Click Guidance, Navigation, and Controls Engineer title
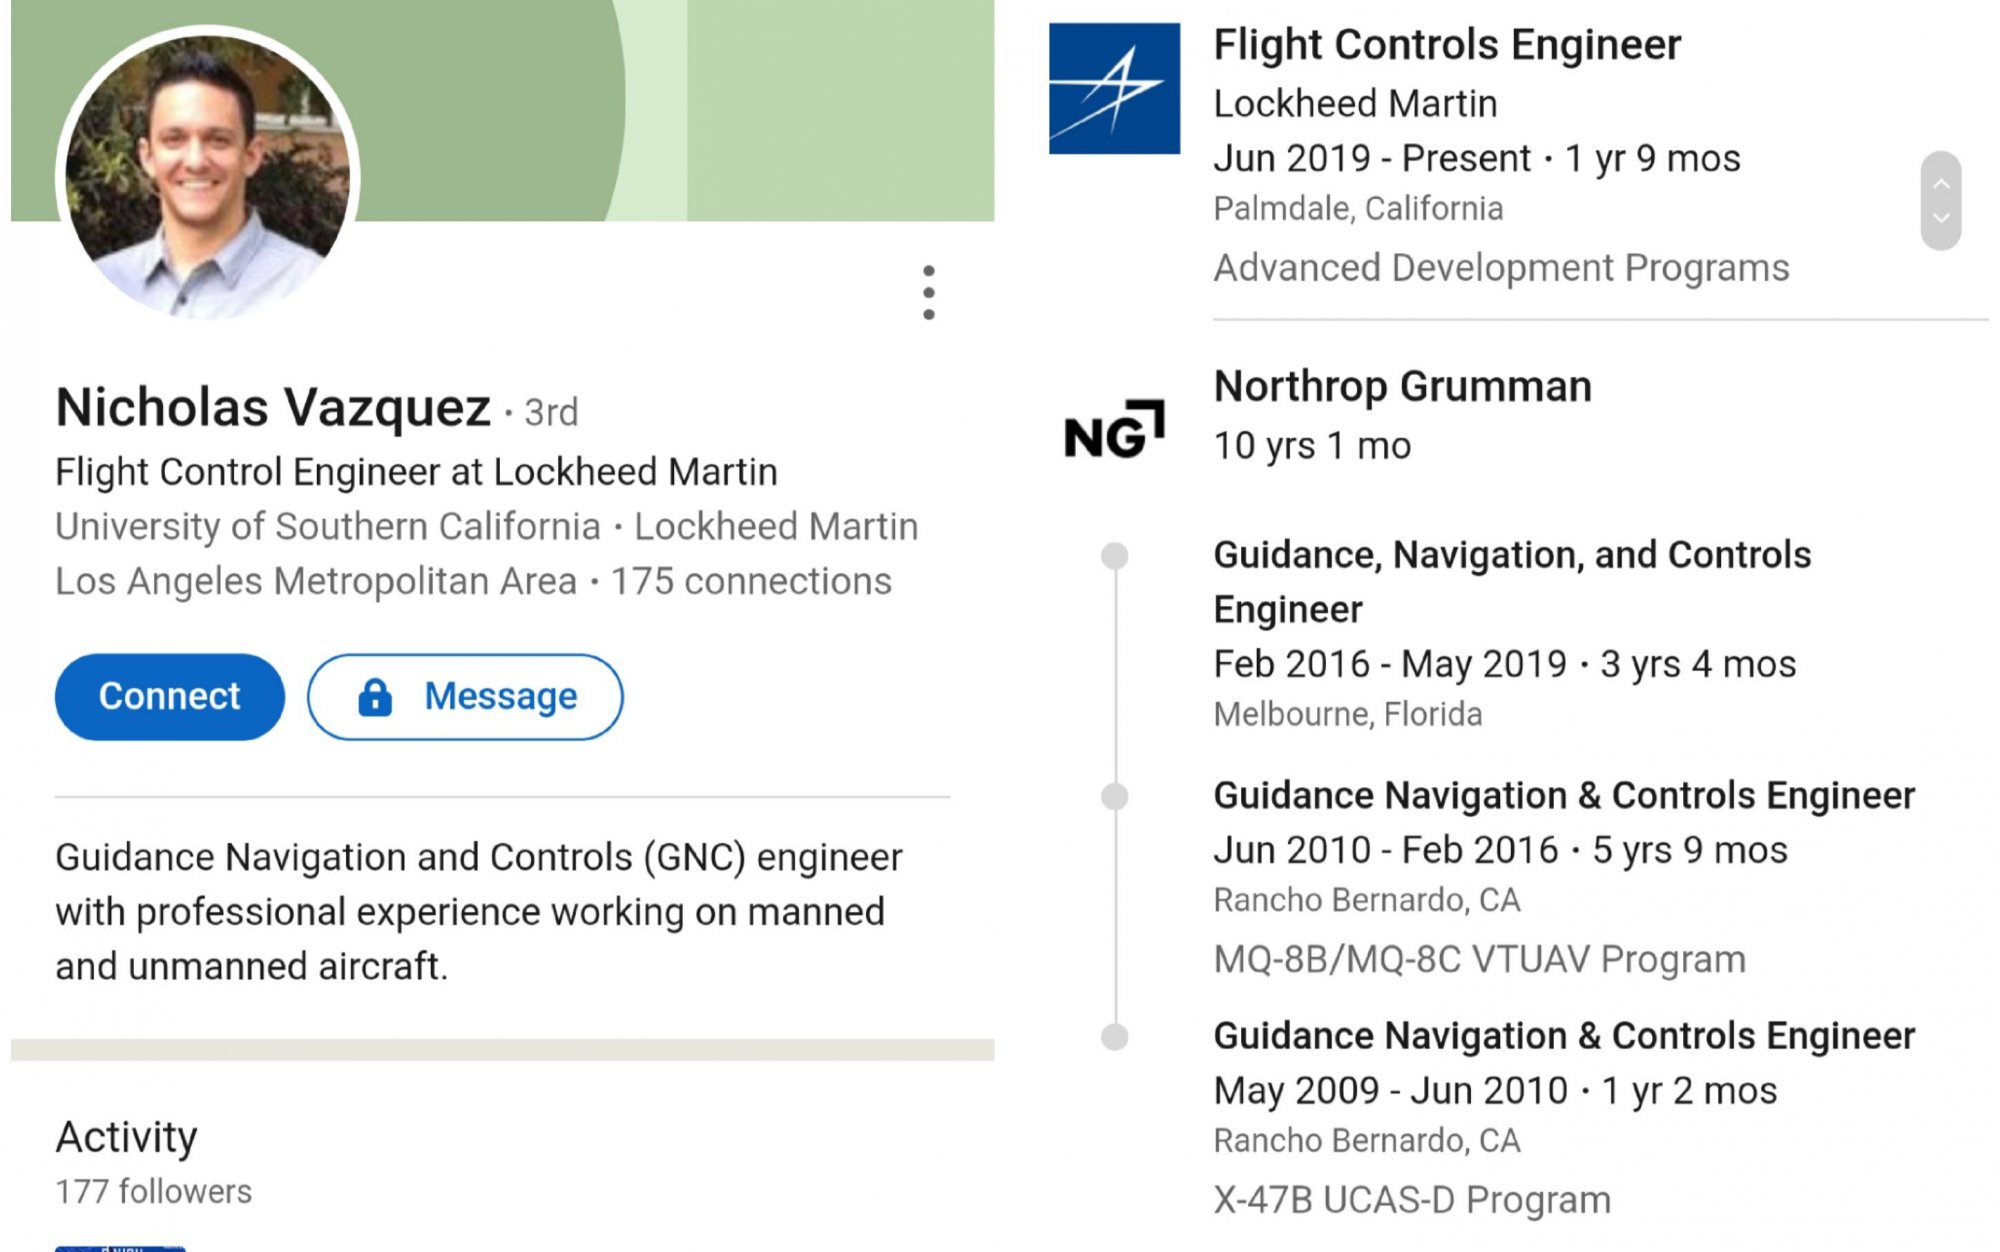The image size is (2000, 1252). (1512, 582)
